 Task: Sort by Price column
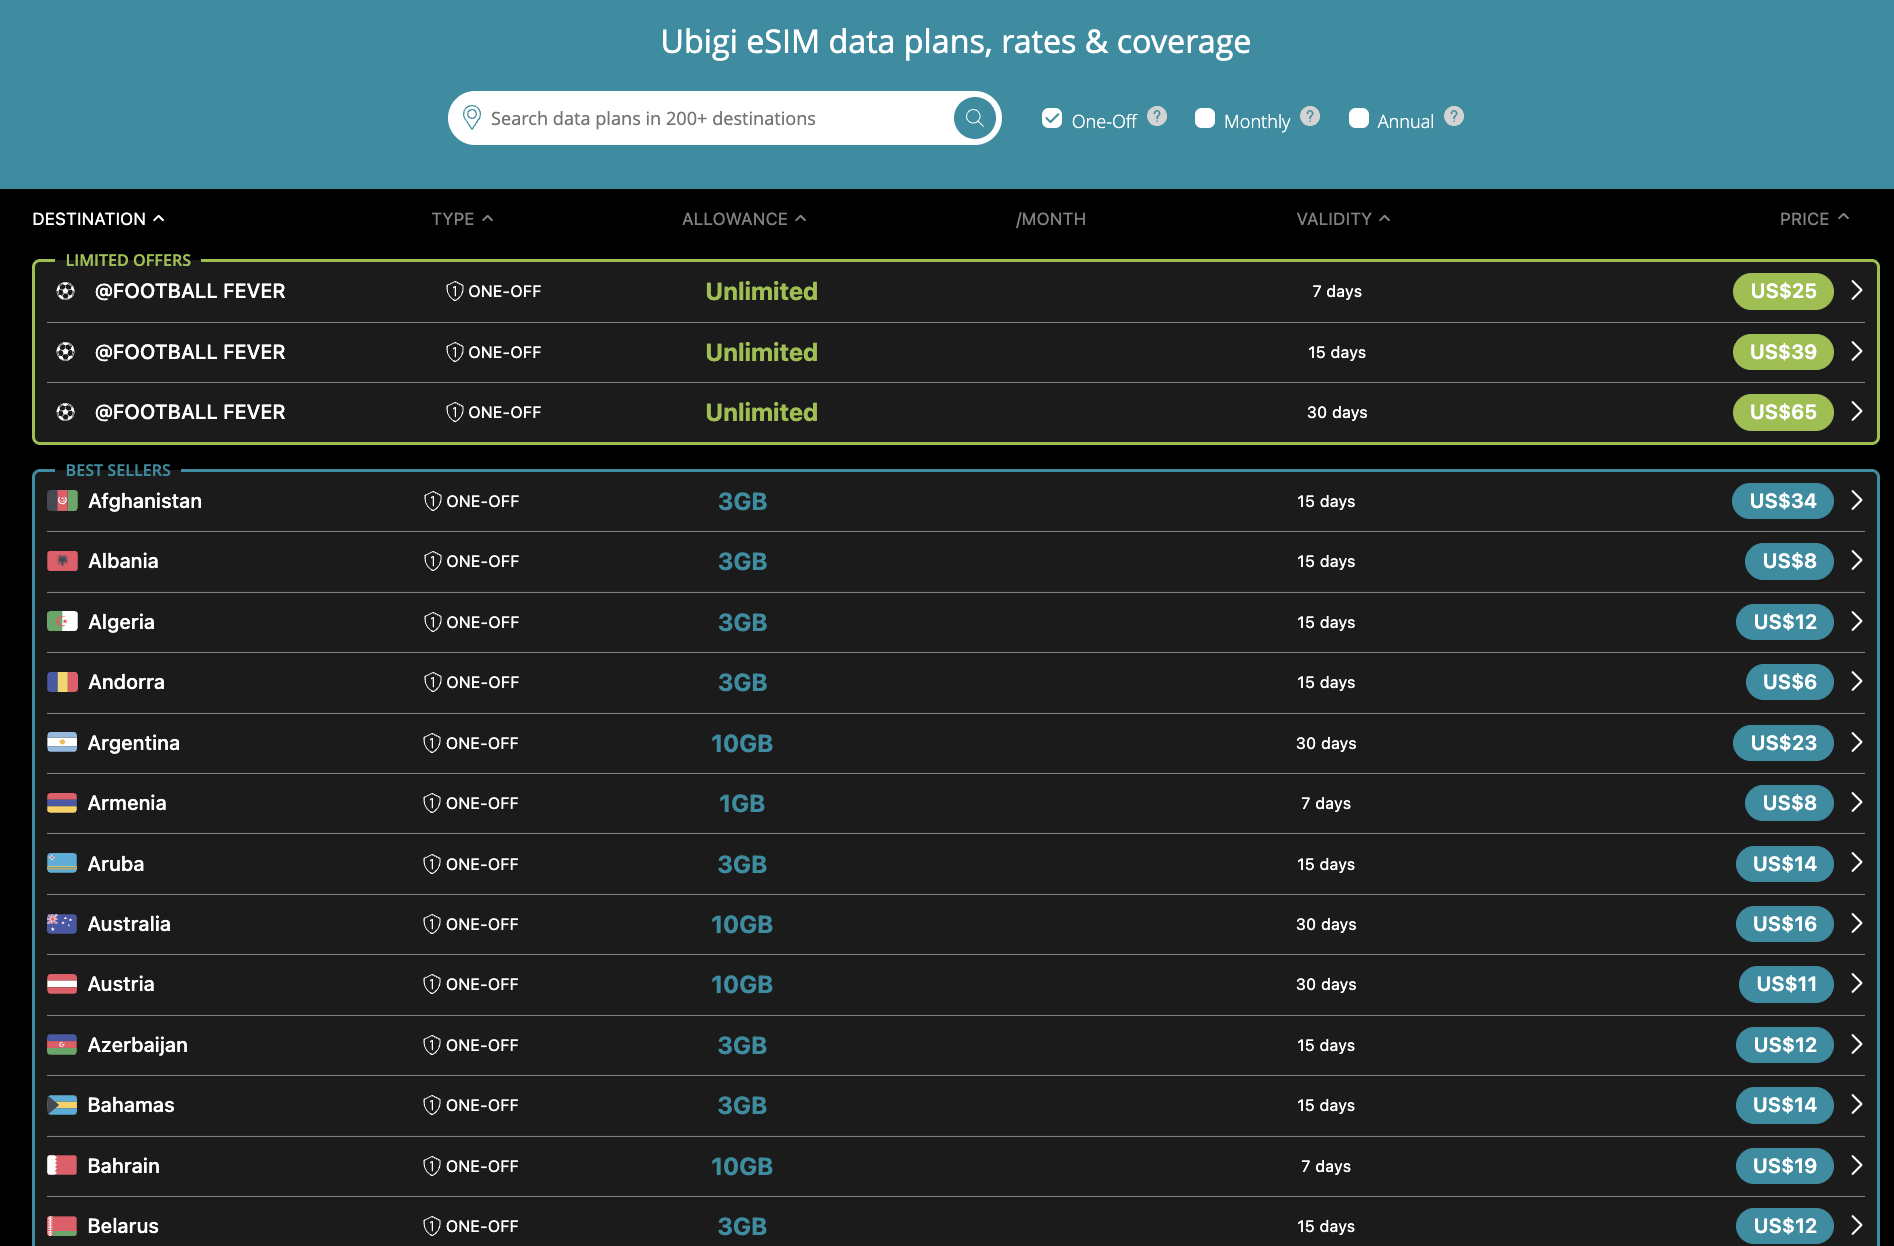[x=1814, y=219]
